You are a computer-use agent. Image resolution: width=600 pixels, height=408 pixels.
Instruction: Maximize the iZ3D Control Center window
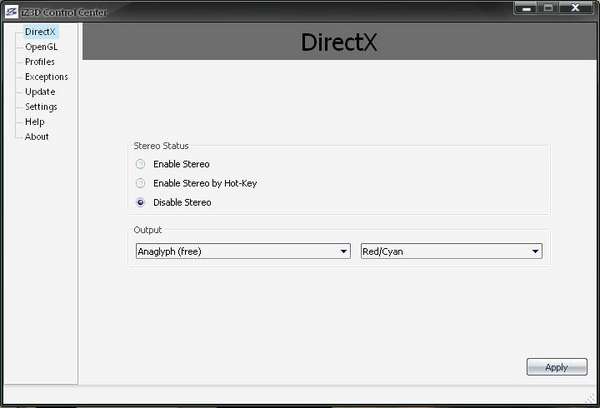[548, 8]
